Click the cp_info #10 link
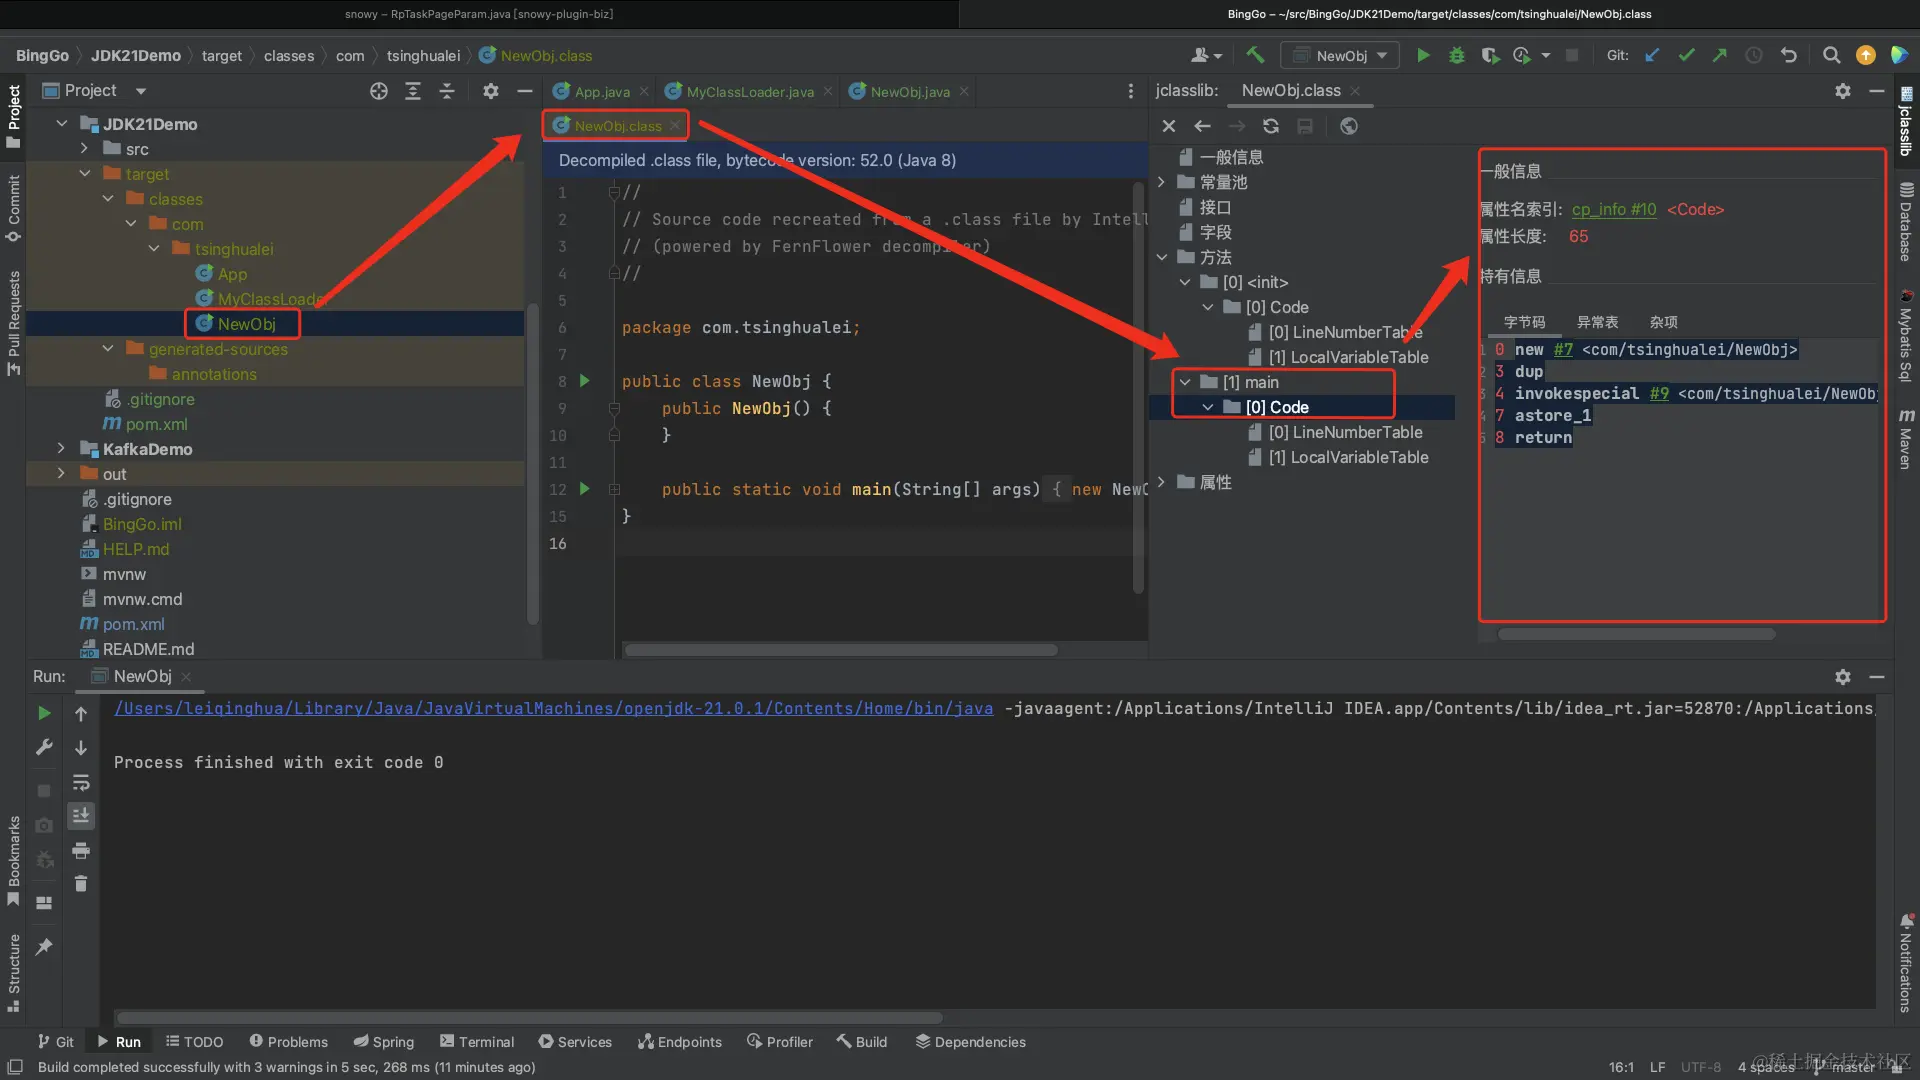 [x=1613, y=209]
